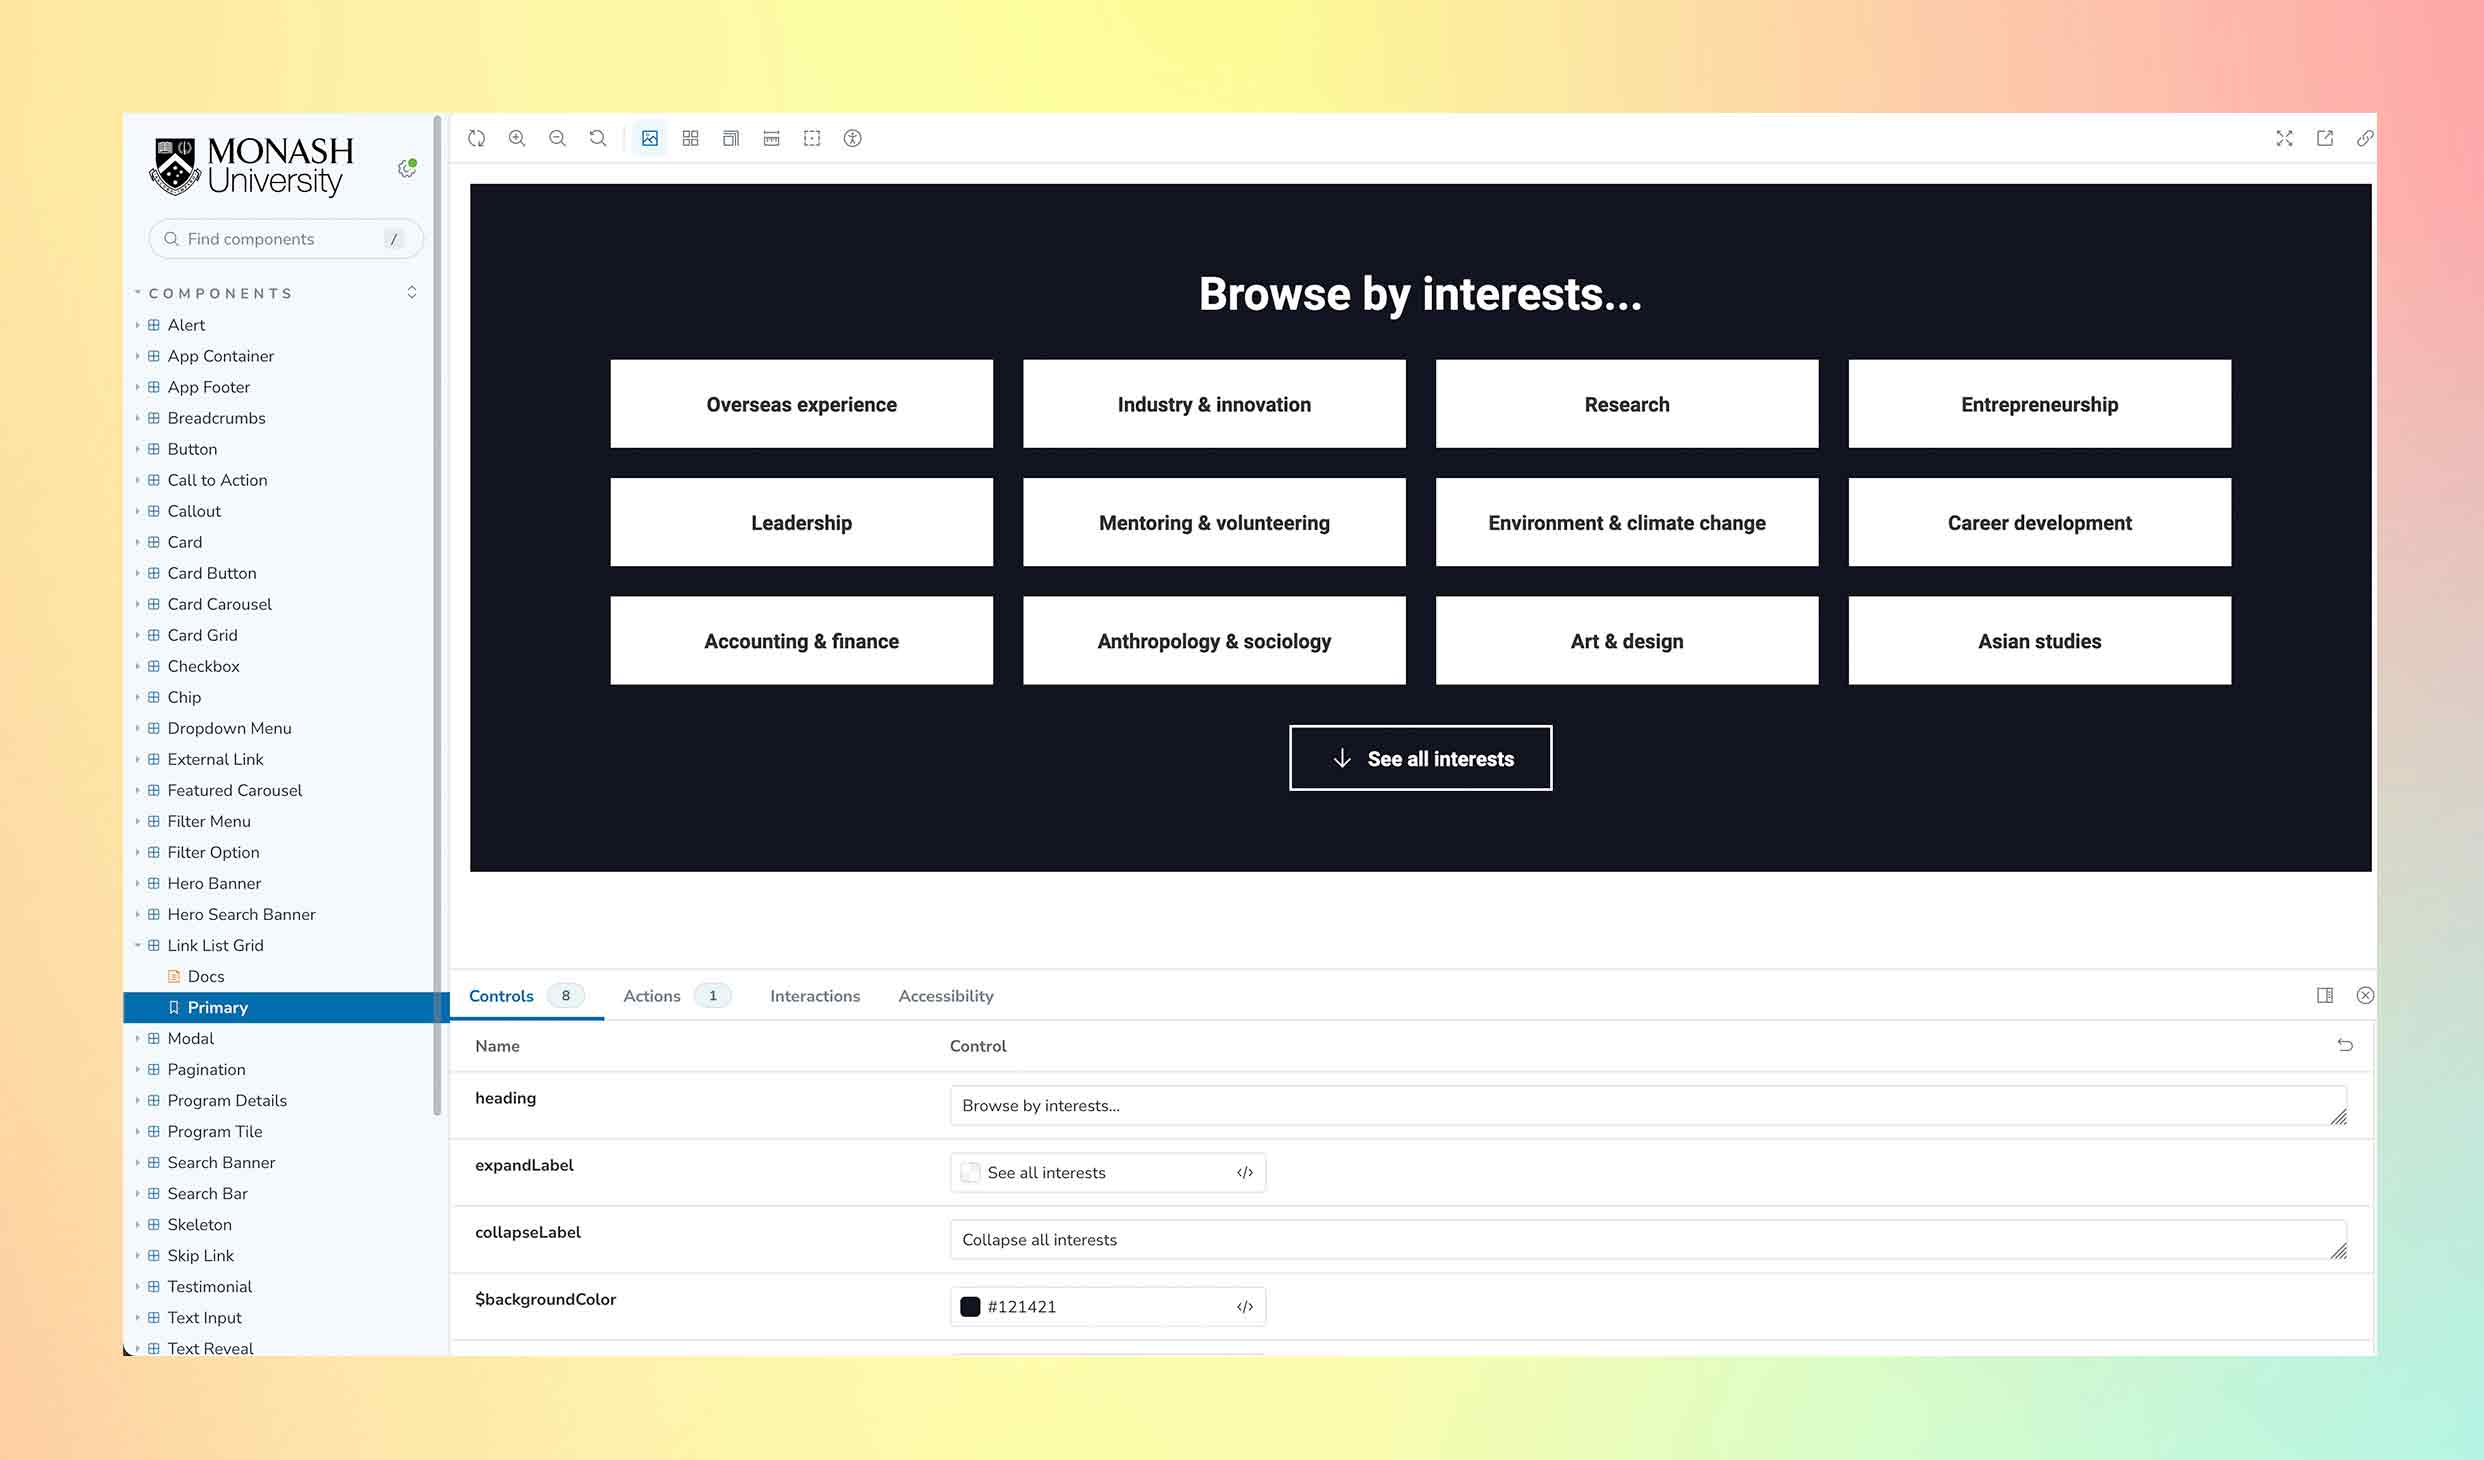
Task: Expand the Hero Search Banner component
Action: (241, 914)
